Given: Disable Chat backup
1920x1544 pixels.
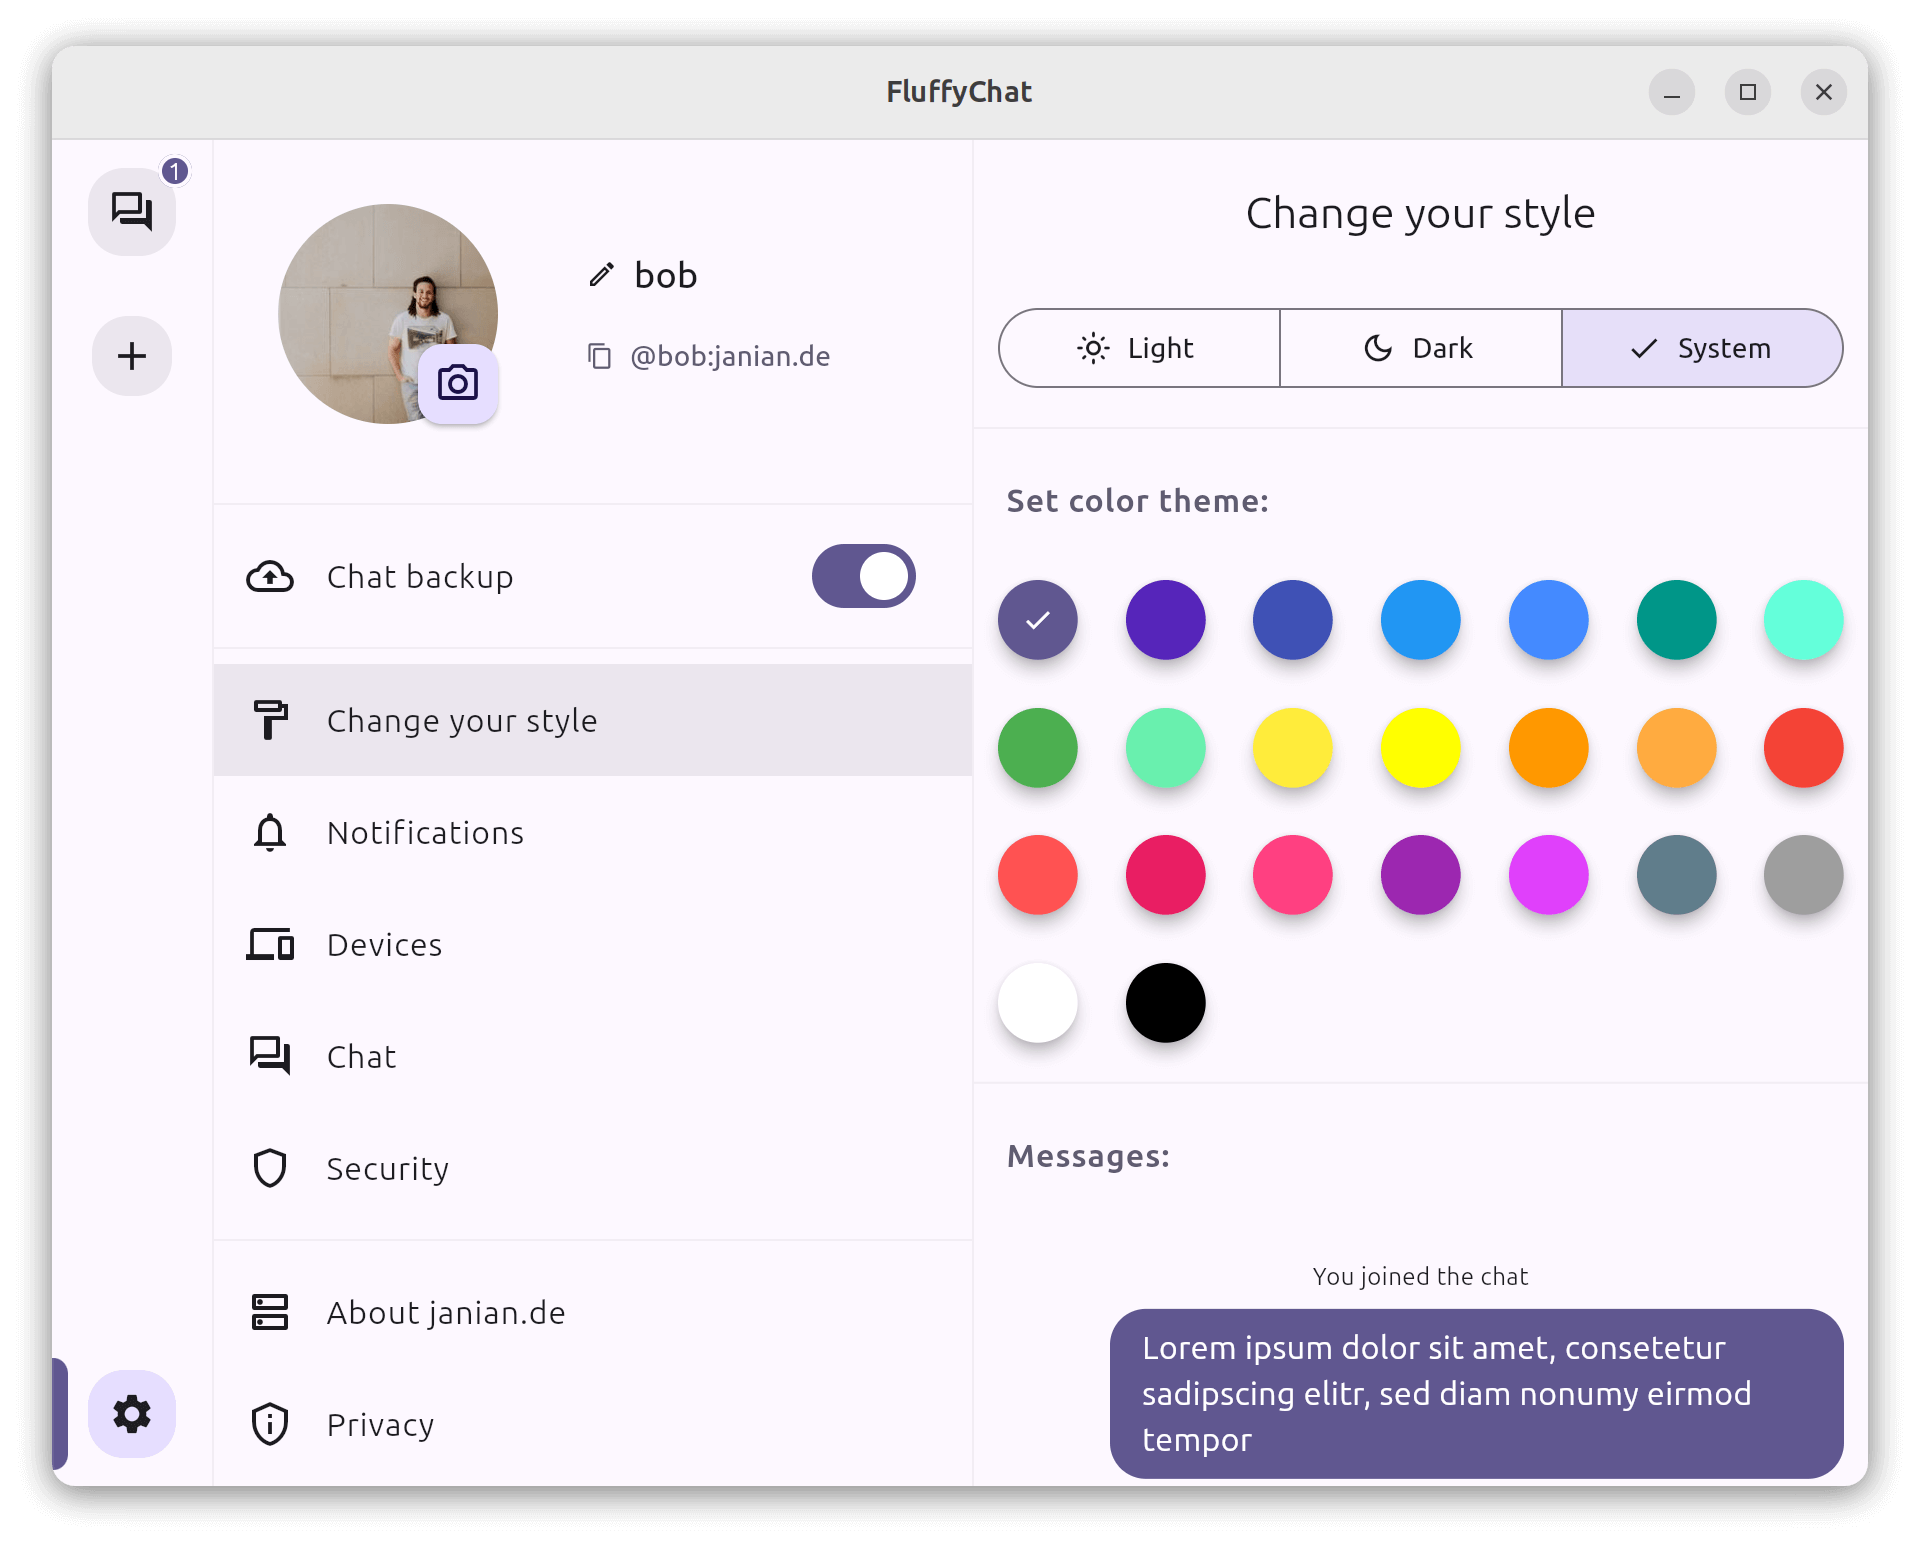Looking at the screenshot, I should (863, 576).
